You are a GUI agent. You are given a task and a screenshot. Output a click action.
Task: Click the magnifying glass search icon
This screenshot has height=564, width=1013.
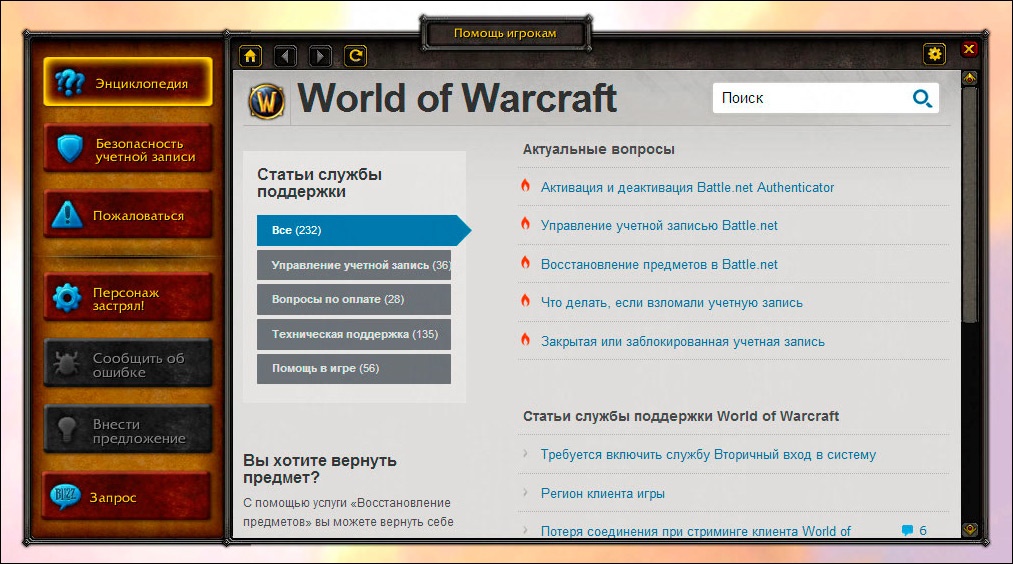922,98
